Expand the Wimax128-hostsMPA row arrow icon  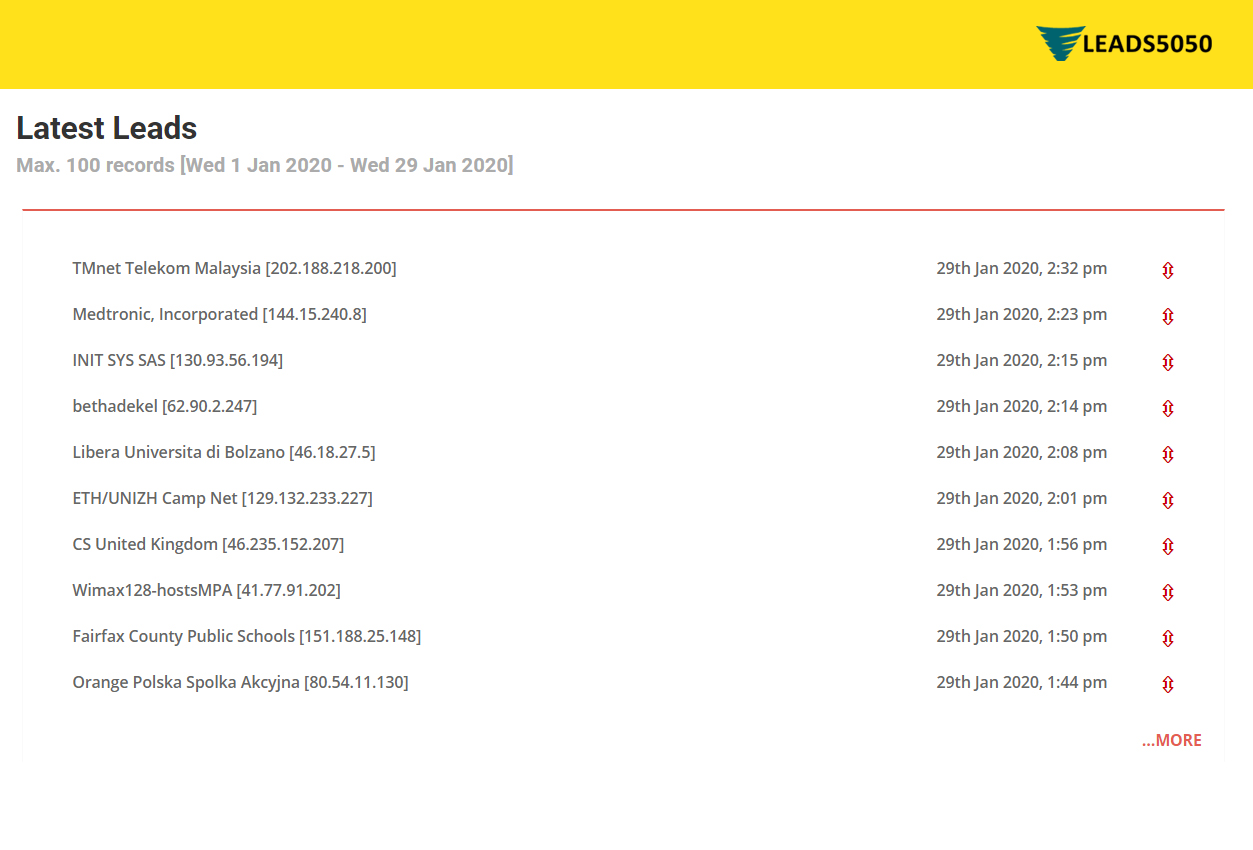click(x=1167, y=592)
